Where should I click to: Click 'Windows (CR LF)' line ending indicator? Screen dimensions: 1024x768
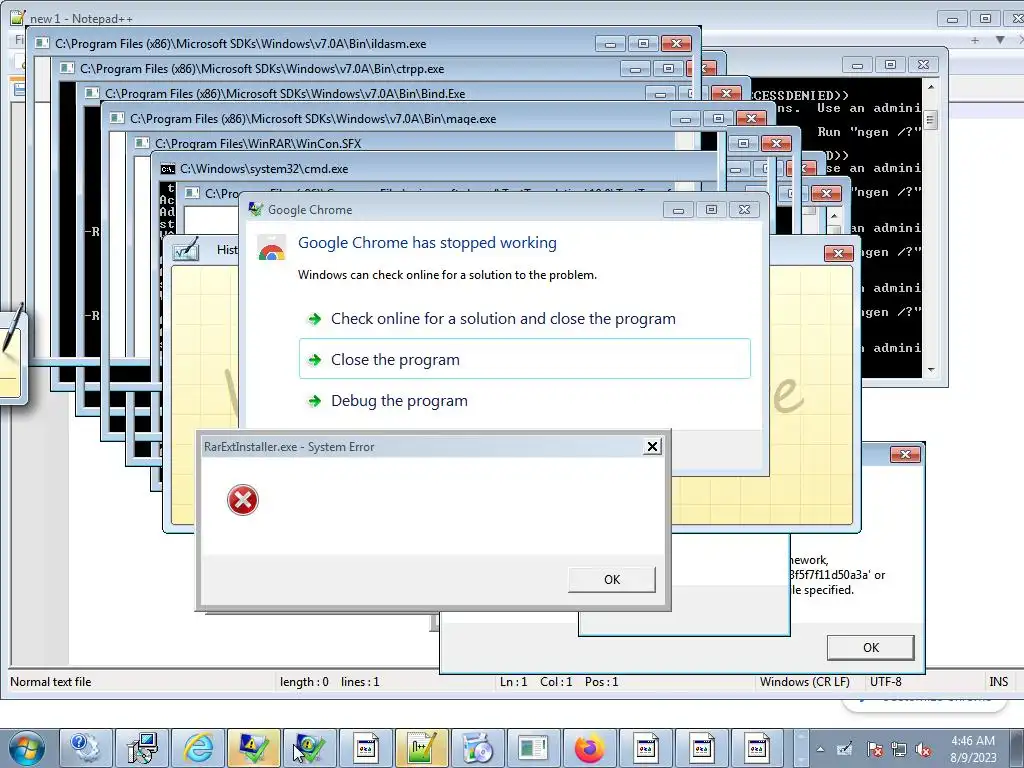[x=805, y=682]
